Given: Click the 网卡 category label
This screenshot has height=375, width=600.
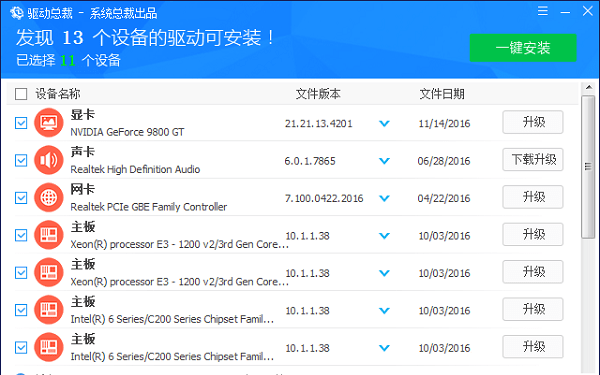Looking at the screenshot, I should [83, 189].
